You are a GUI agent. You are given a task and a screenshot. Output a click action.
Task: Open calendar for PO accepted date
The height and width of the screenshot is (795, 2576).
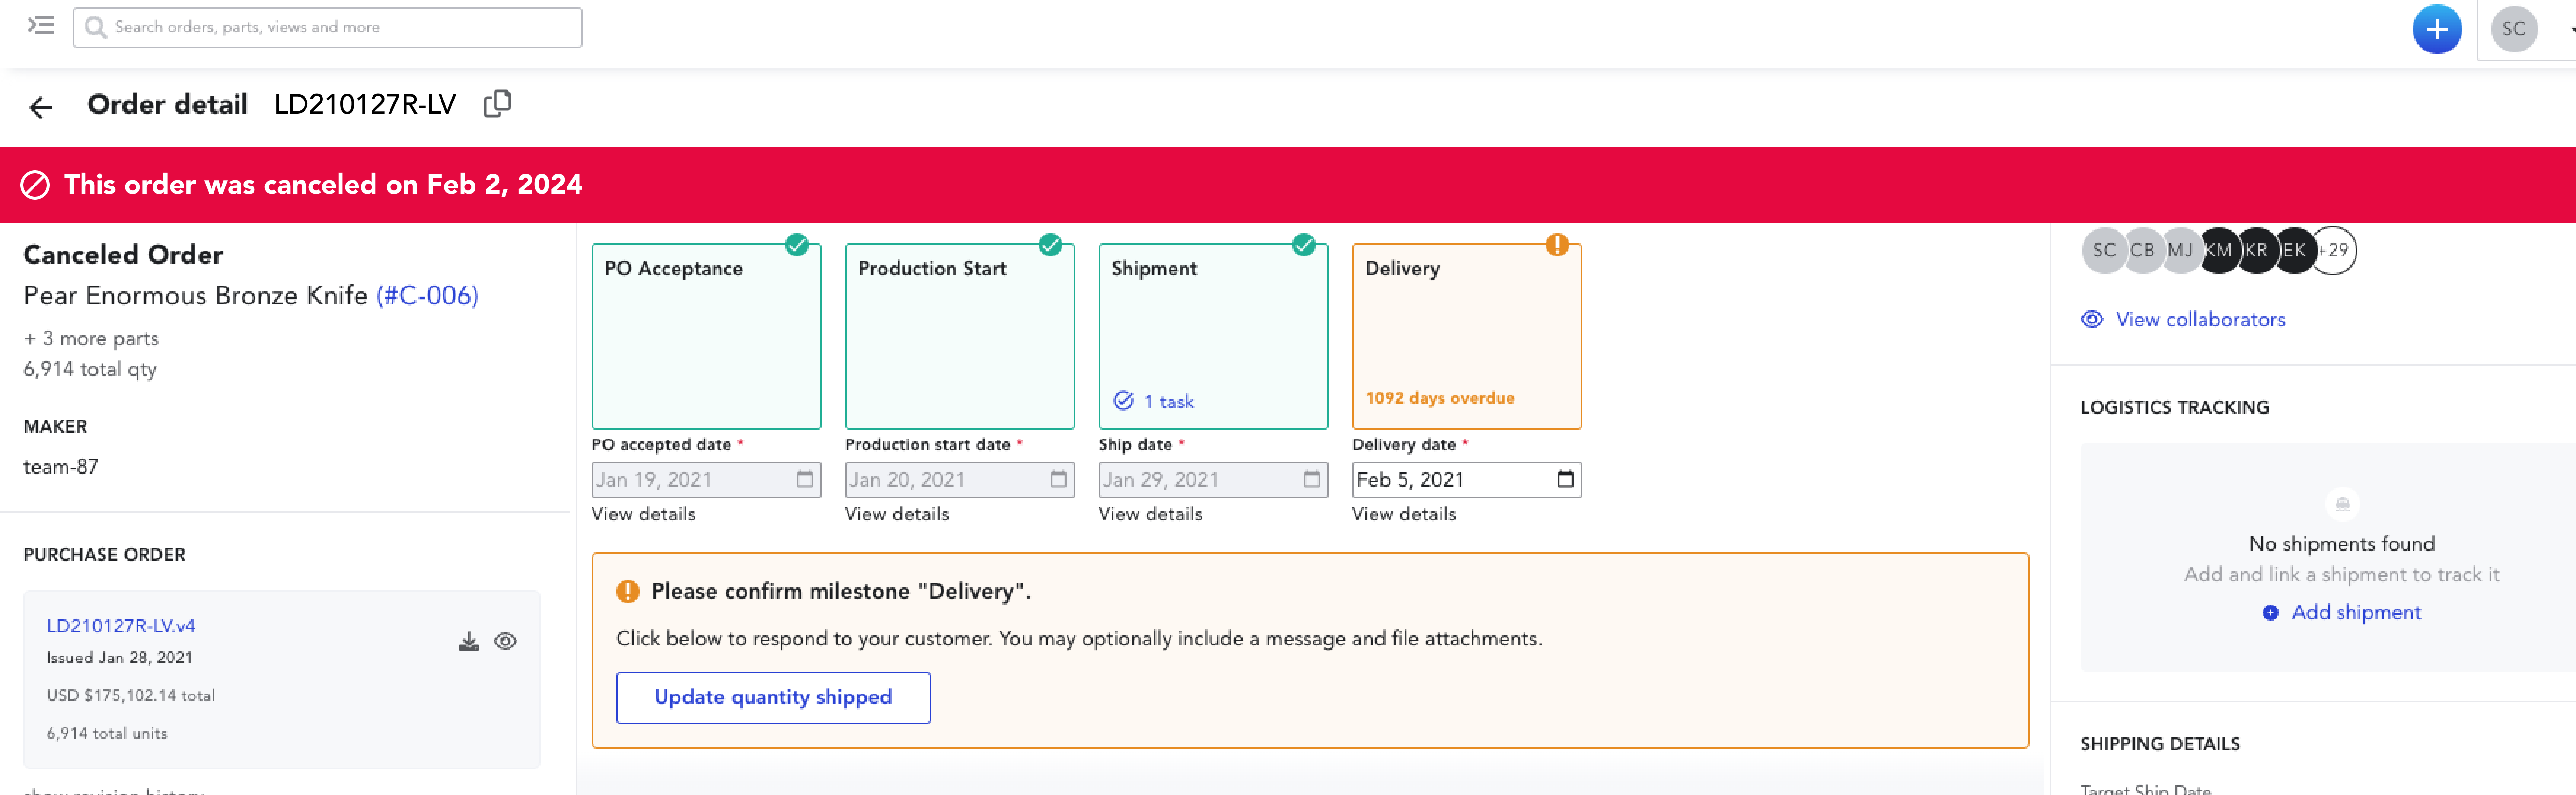[x=805, y=479]
